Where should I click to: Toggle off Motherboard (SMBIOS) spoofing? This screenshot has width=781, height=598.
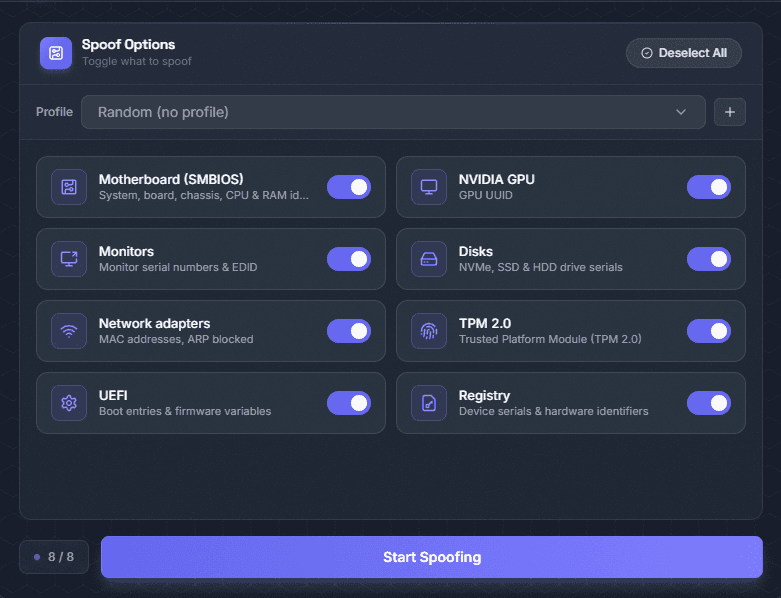(x=349, y=187)
